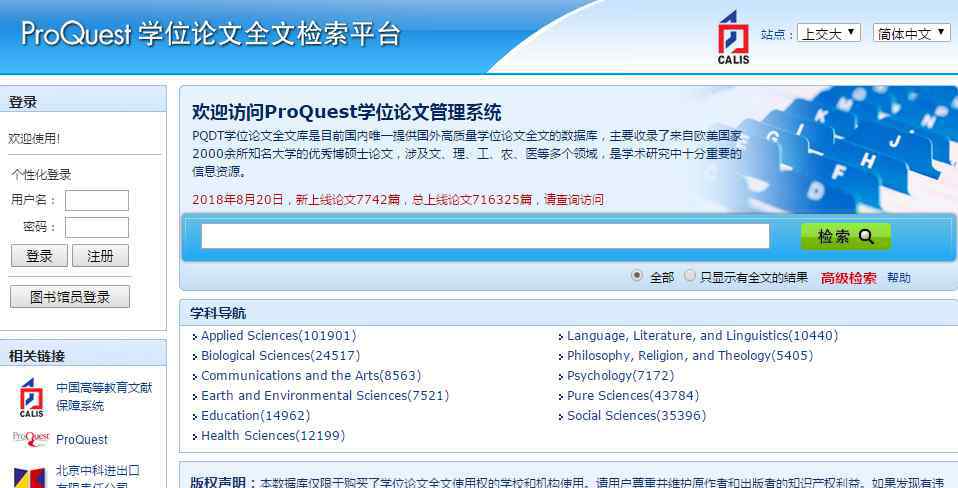Open Earth and Environmental Sciences(7521) link

(x=325, y=396)
